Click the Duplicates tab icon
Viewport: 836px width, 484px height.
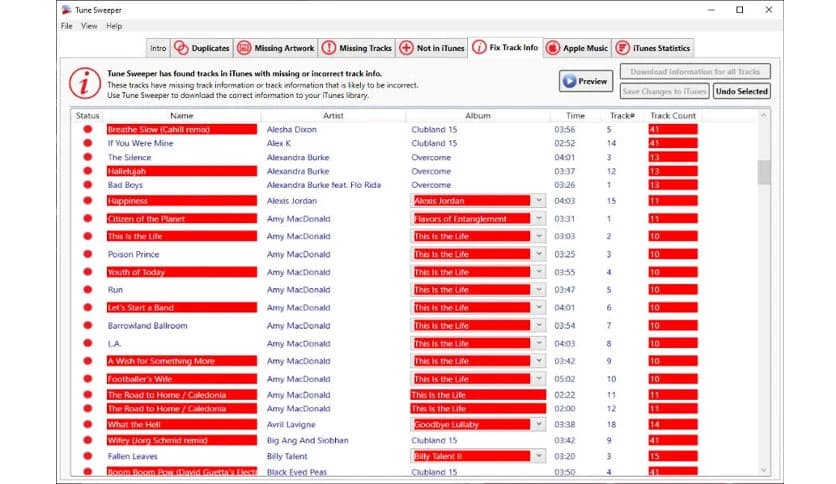[181, 48]
